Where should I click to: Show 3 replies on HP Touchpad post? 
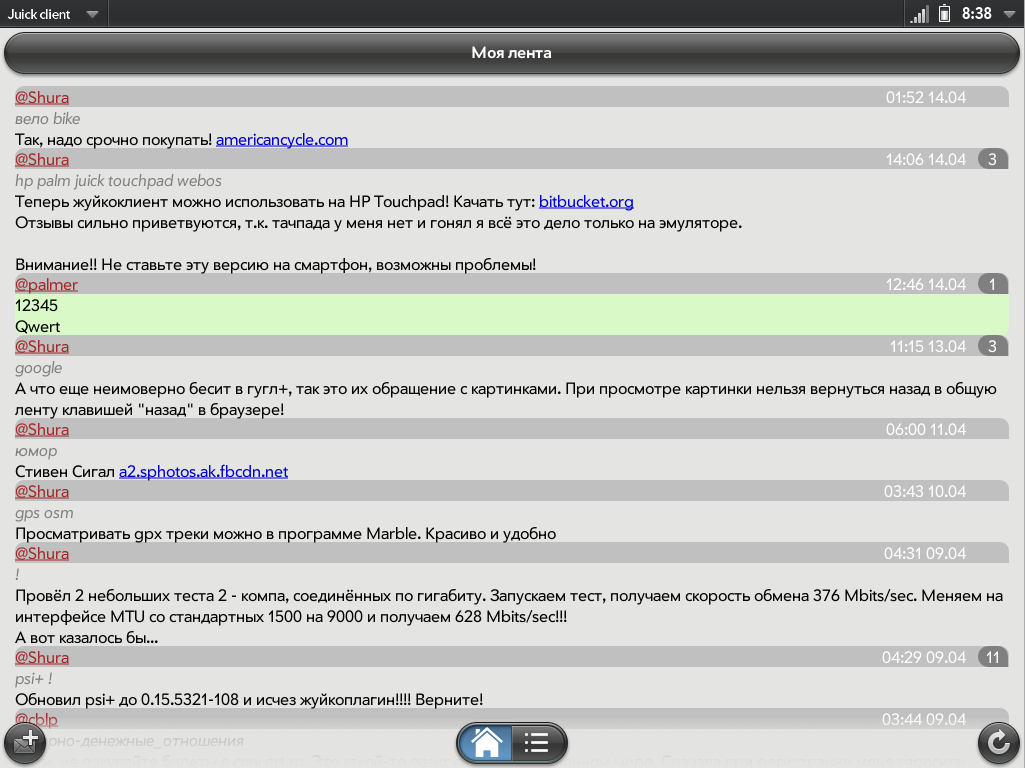[992, 160]
